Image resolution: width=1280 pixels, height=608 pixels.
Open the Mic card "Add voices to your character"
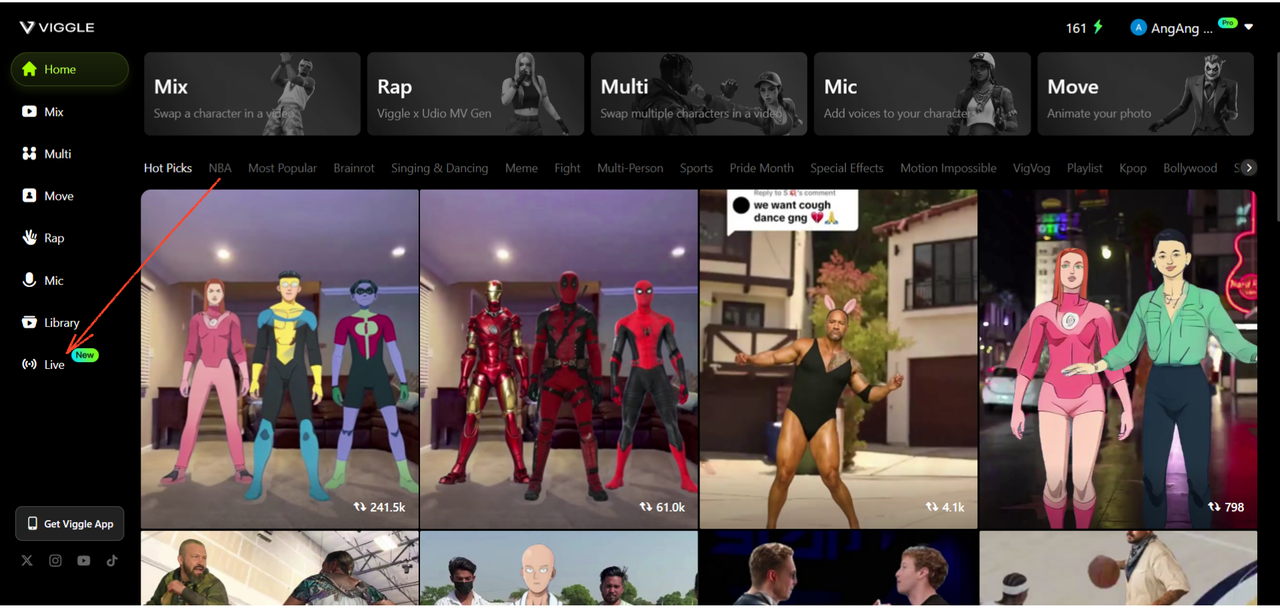pos(922,94)
